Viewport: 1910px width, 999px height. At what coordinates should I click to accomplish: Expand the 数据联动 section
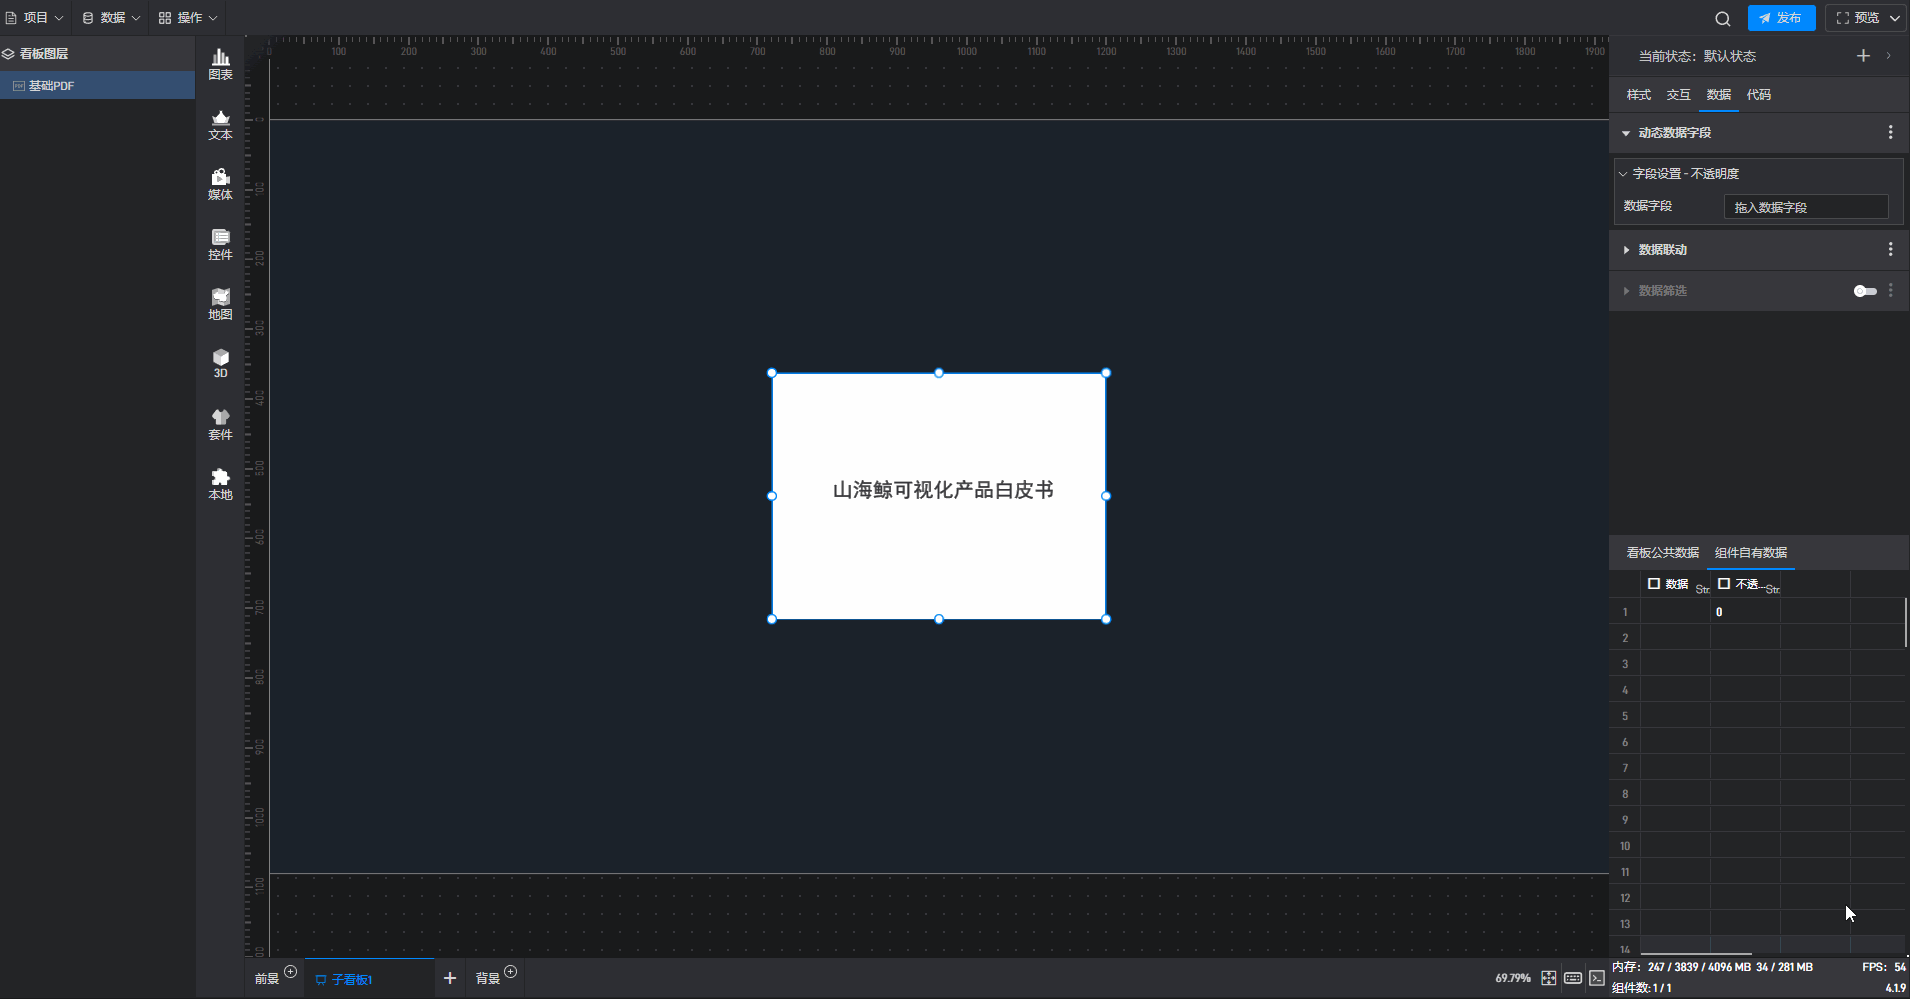click(1626, 250)
